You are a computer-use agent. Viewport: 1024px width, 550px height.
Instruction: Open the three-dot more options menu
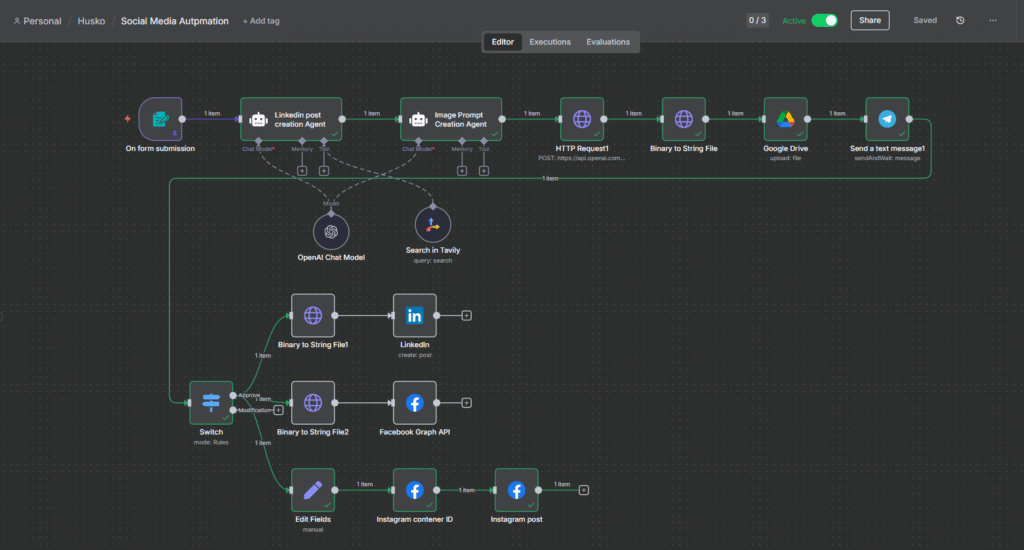pyautogui.click(x=992, y=20)
